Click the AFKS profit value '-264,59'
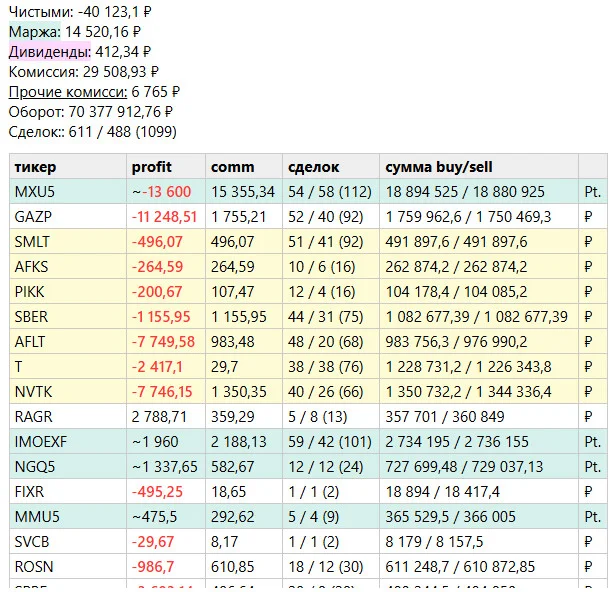This screenshot has width=612, height=592. tap(157, 267)
